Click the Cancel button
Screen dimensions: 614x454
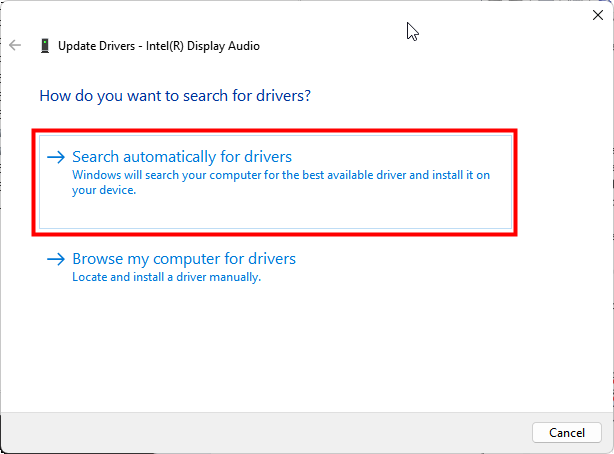pos(567,432)
